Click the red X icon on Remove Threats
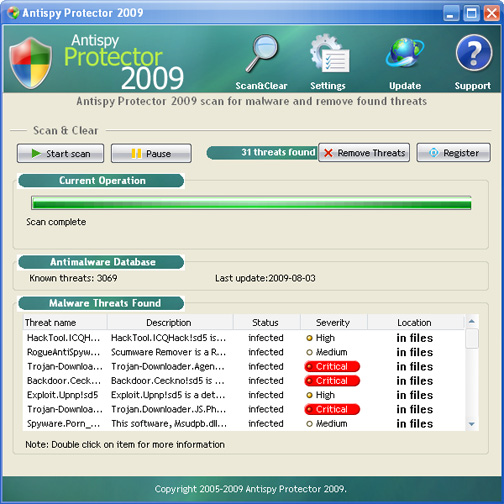This screenshot has width=504, height=504. click(328, 153)
